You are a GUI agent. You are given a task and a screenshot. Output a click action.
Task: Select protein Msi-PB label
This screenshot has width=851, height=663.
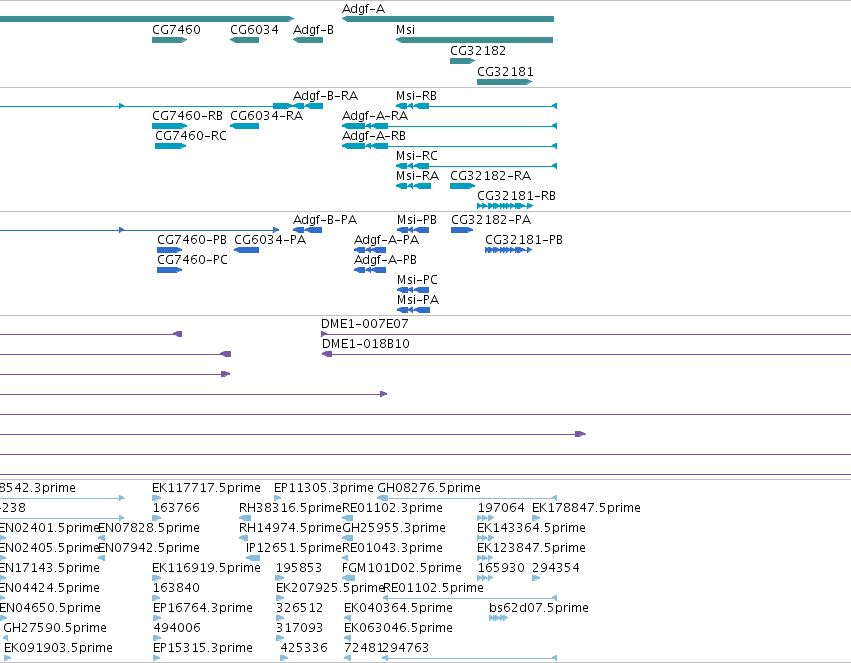click(417, 220)
